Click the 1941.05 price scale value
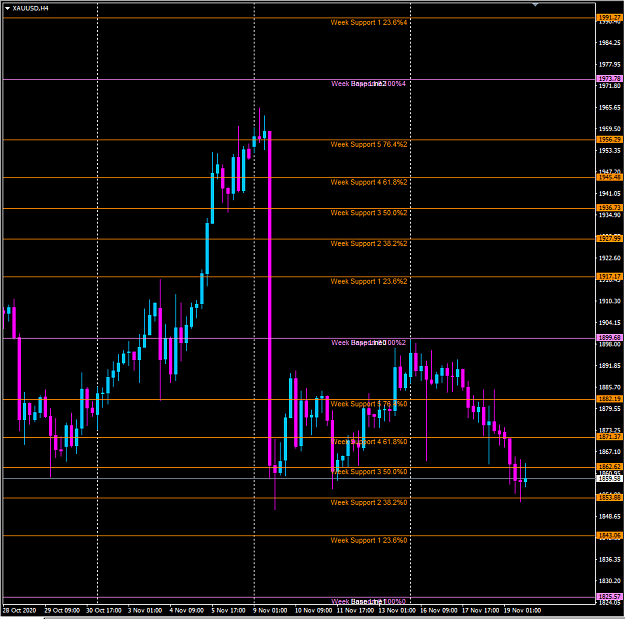This screenshot has width=625, height=619. click(x=610, y=194)
